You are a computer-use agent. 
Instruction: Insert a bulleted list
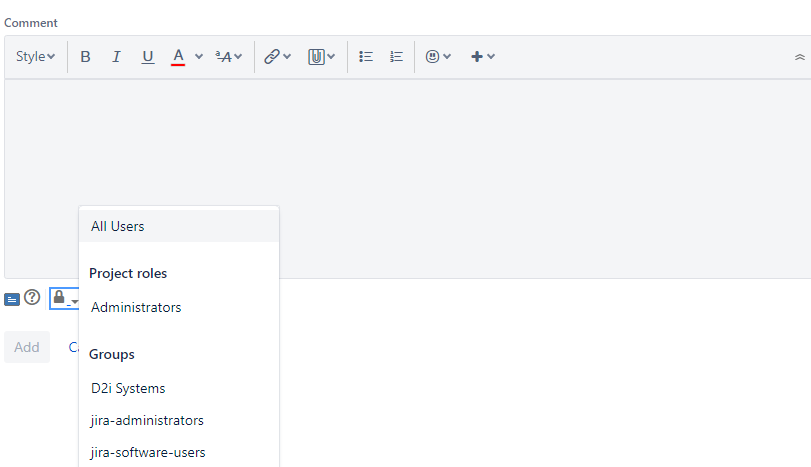(x=366, y=56)
